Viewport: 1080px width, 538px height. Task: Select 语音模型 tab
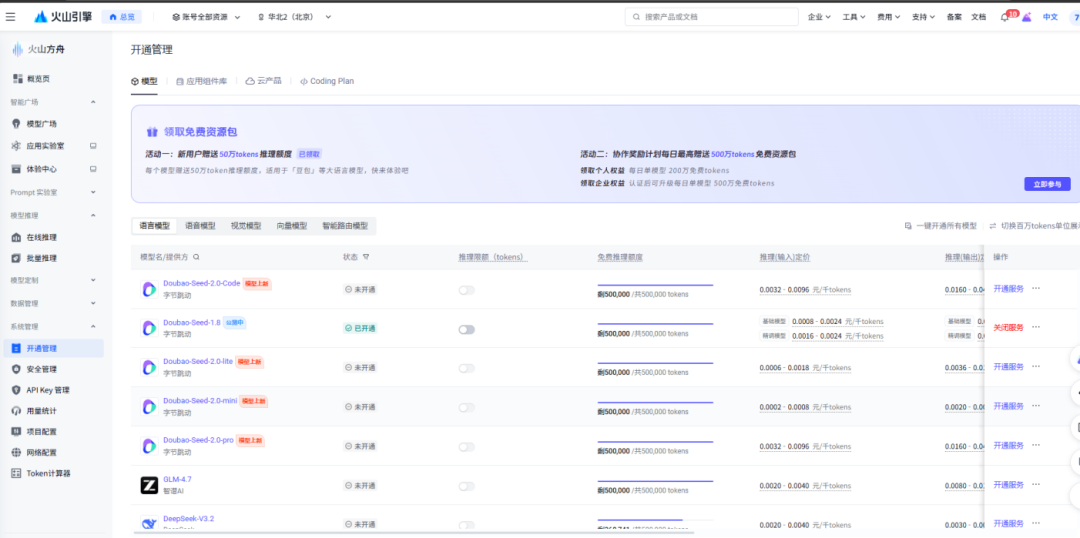[200, 226]
